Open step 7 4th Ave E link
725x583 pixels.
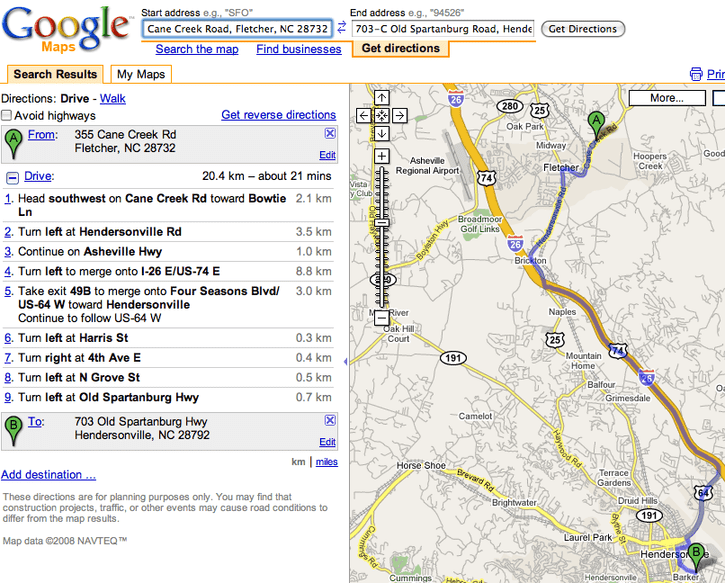point(8,358)
